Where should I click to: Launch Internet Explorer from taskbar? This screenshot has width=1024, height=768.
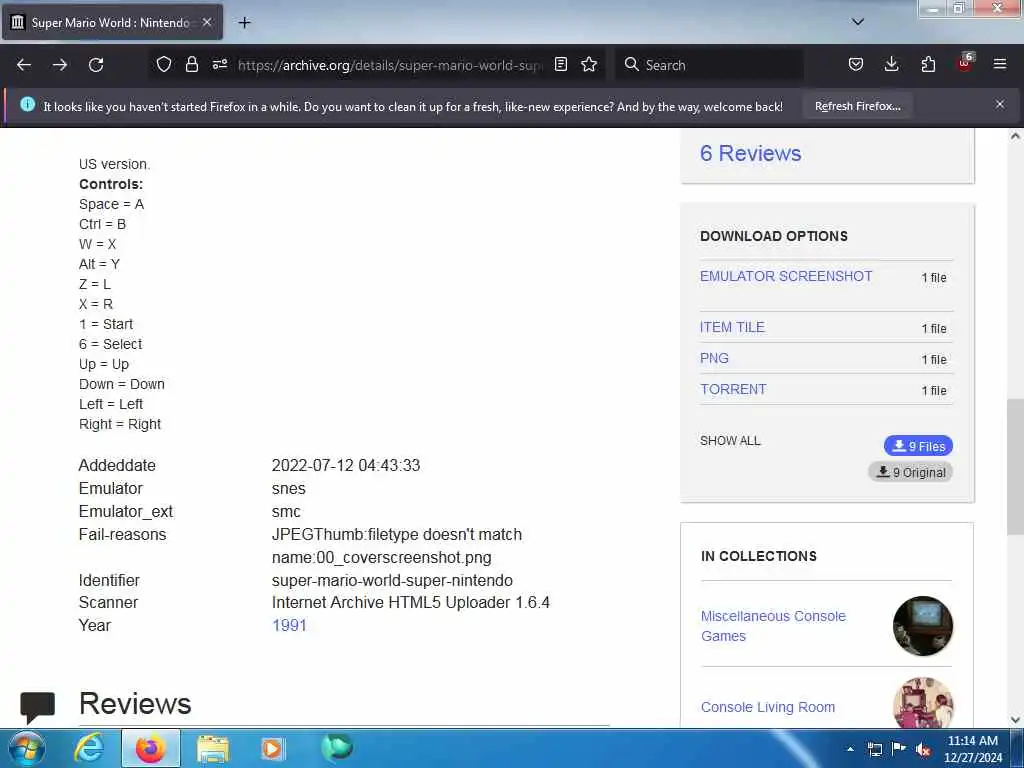(89, 748)
